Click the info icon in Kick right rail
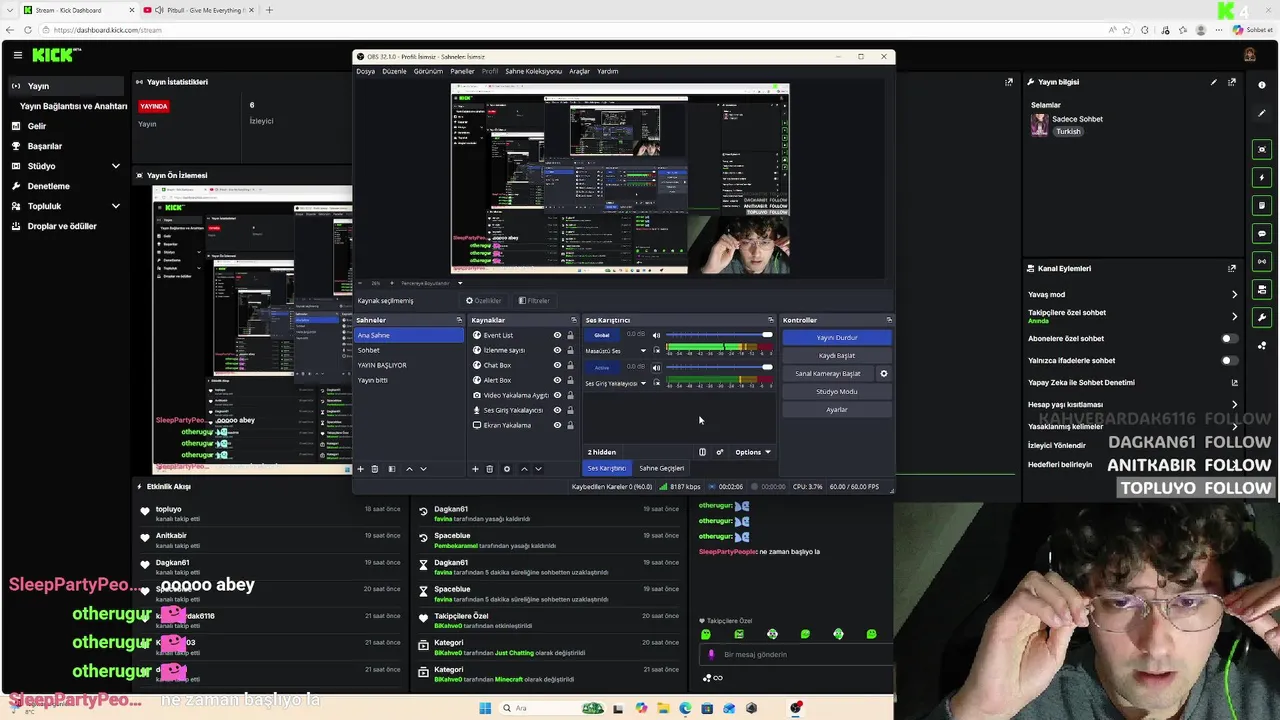Image resolution: width=1280 pixels, height=720 pixels. 1262,86
